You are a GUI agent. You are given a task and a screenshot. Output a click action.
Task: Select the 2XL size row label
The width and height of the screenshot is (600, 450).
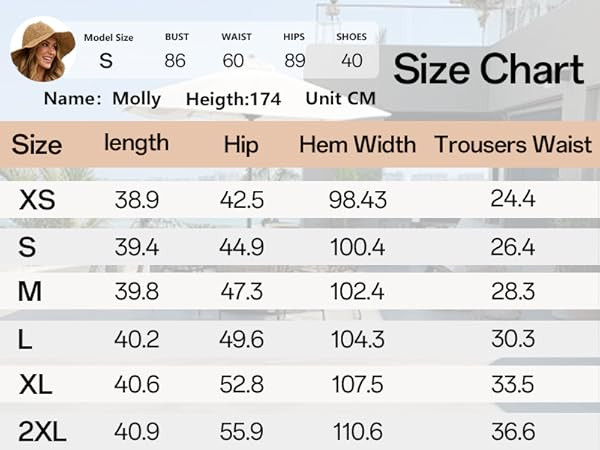(41, 431)
